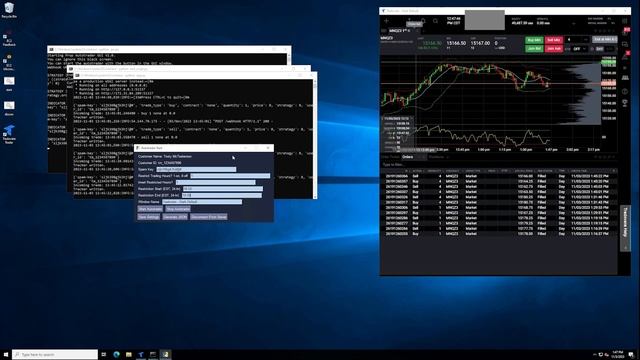Click the Stop Autotrader button
The height and width of the screenshot is (360, 640).
[x=178, y=209]
